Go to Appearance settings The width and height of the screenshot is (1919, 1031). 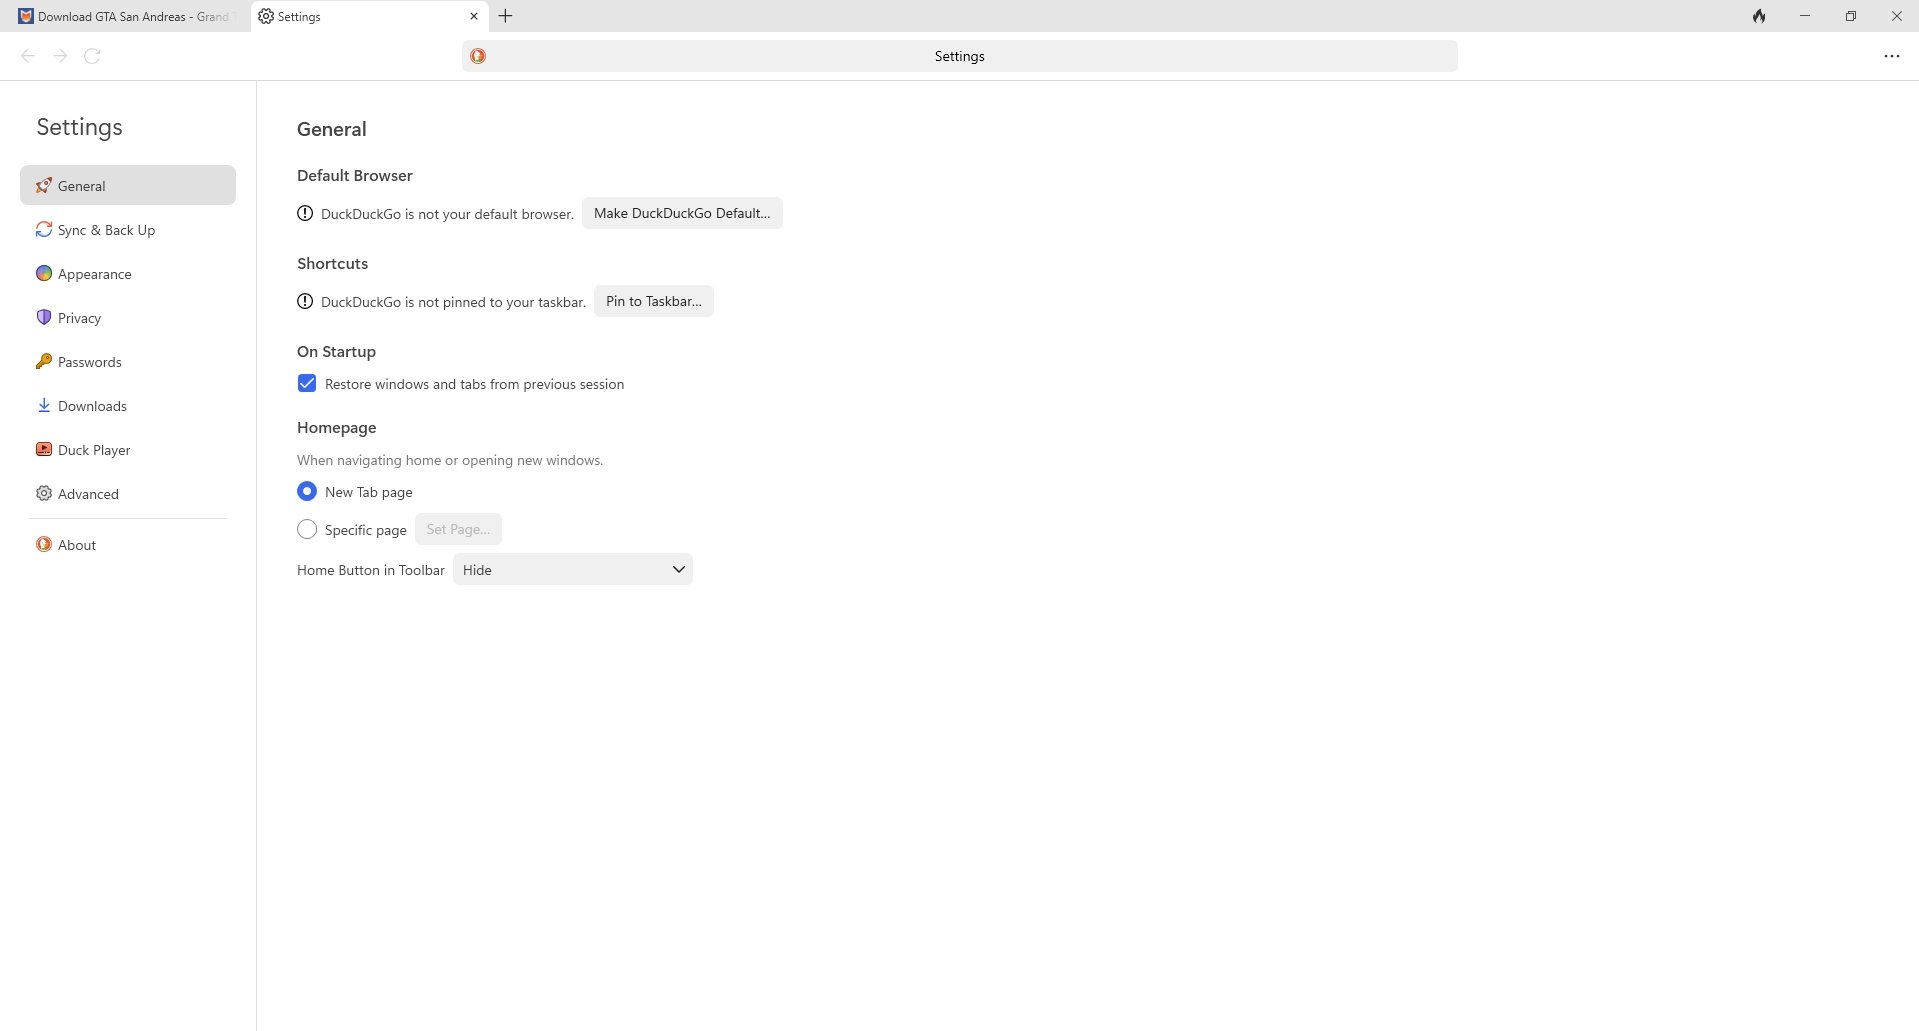pyautogui.click(x=128, y=273)
